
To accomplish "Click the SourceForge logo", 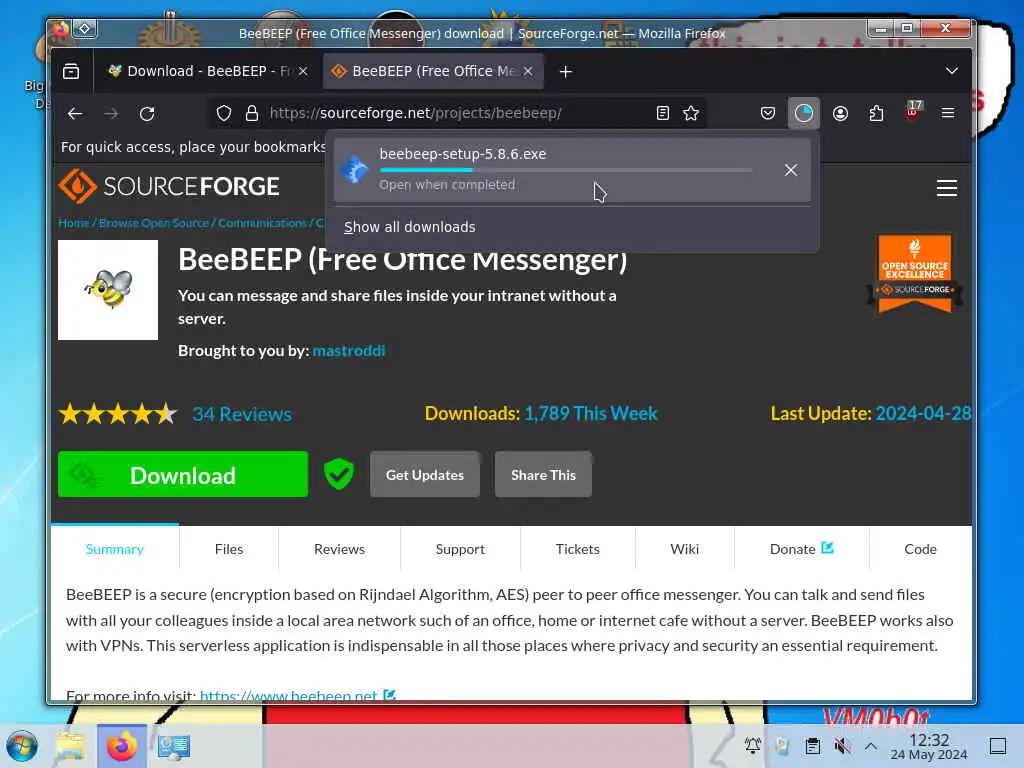I will click(169, 186).
